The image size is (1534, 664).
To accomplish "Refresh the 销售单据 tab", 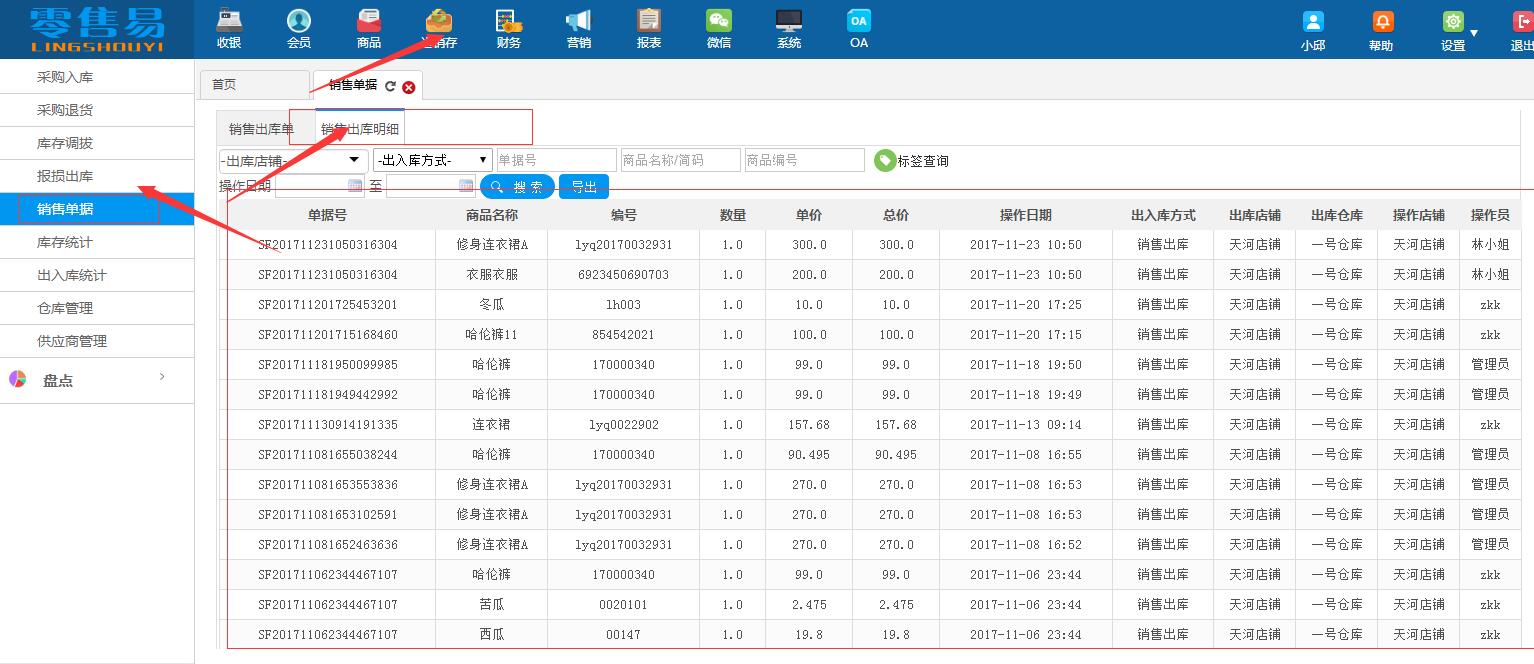I will click(391, 87).
